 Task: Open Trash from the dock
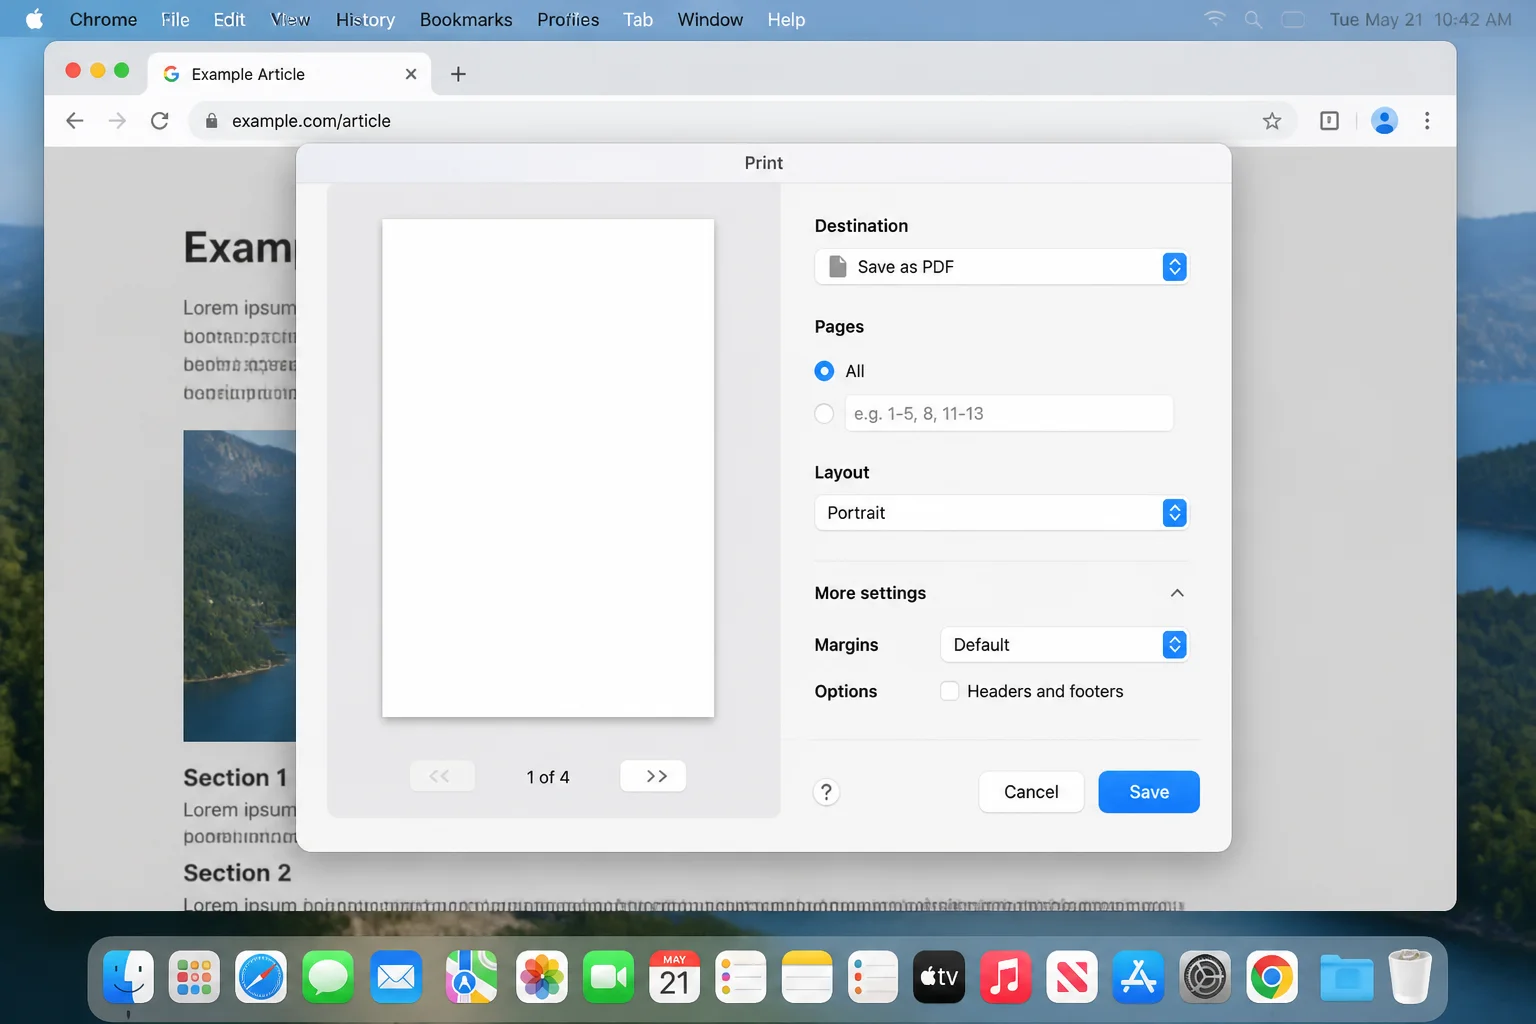click(x=1410, y=977)
